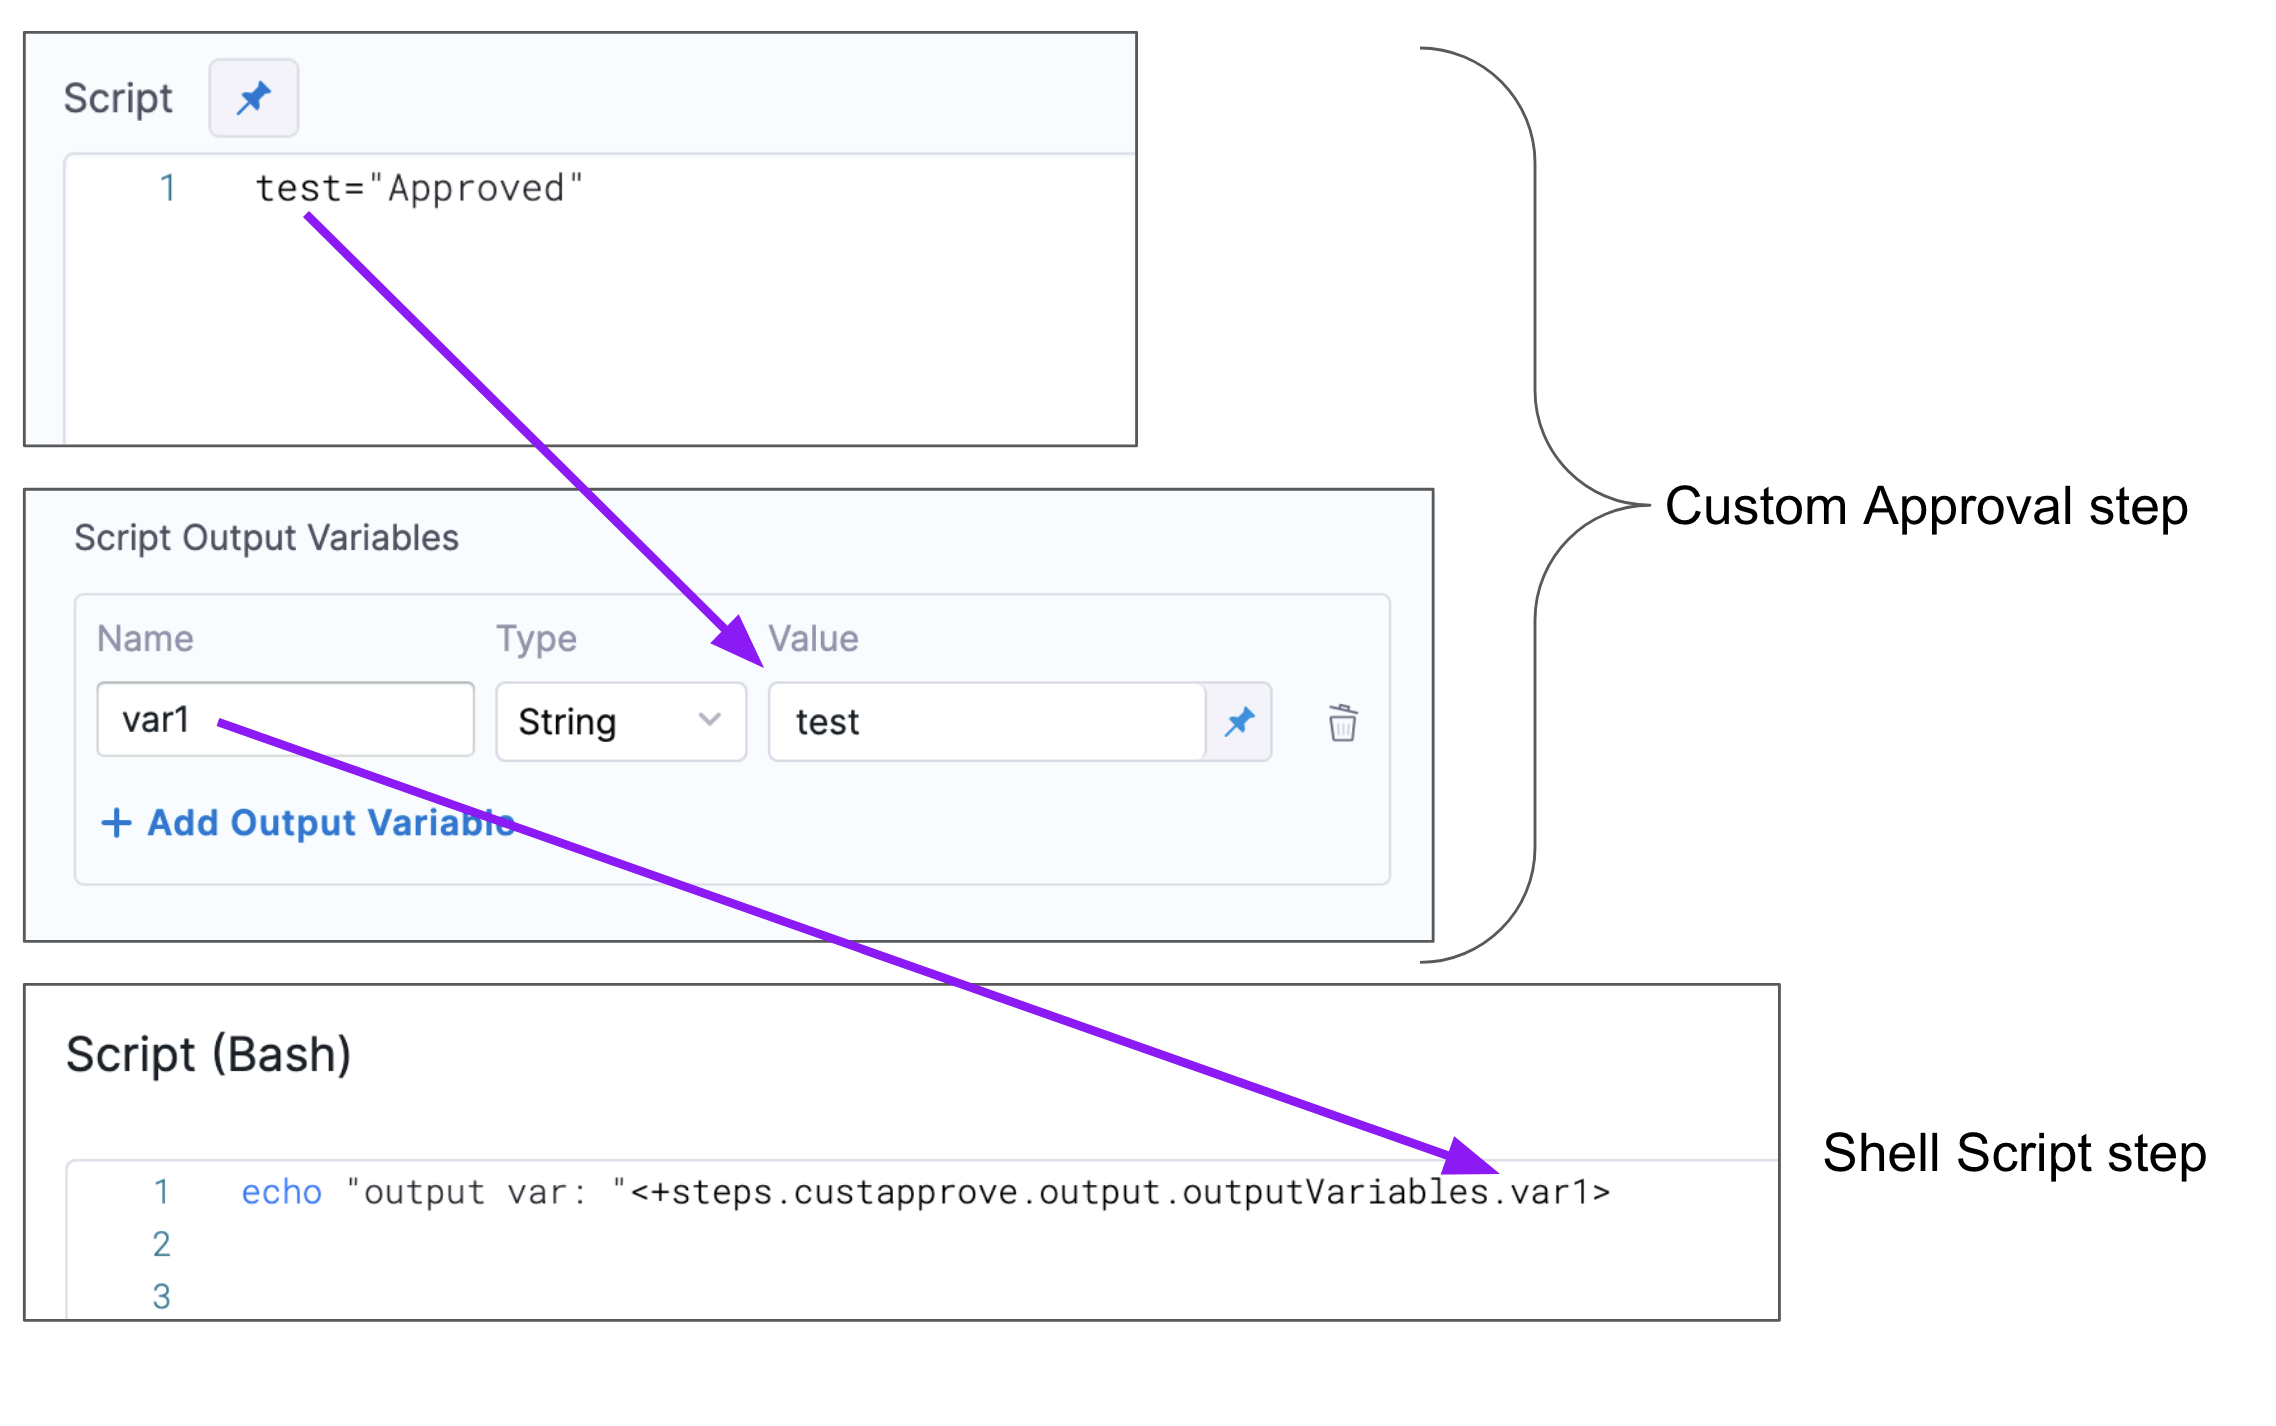Click the Value input containing test
Viewport: 2276px width, 1426px height.
(x=986, y=722)
